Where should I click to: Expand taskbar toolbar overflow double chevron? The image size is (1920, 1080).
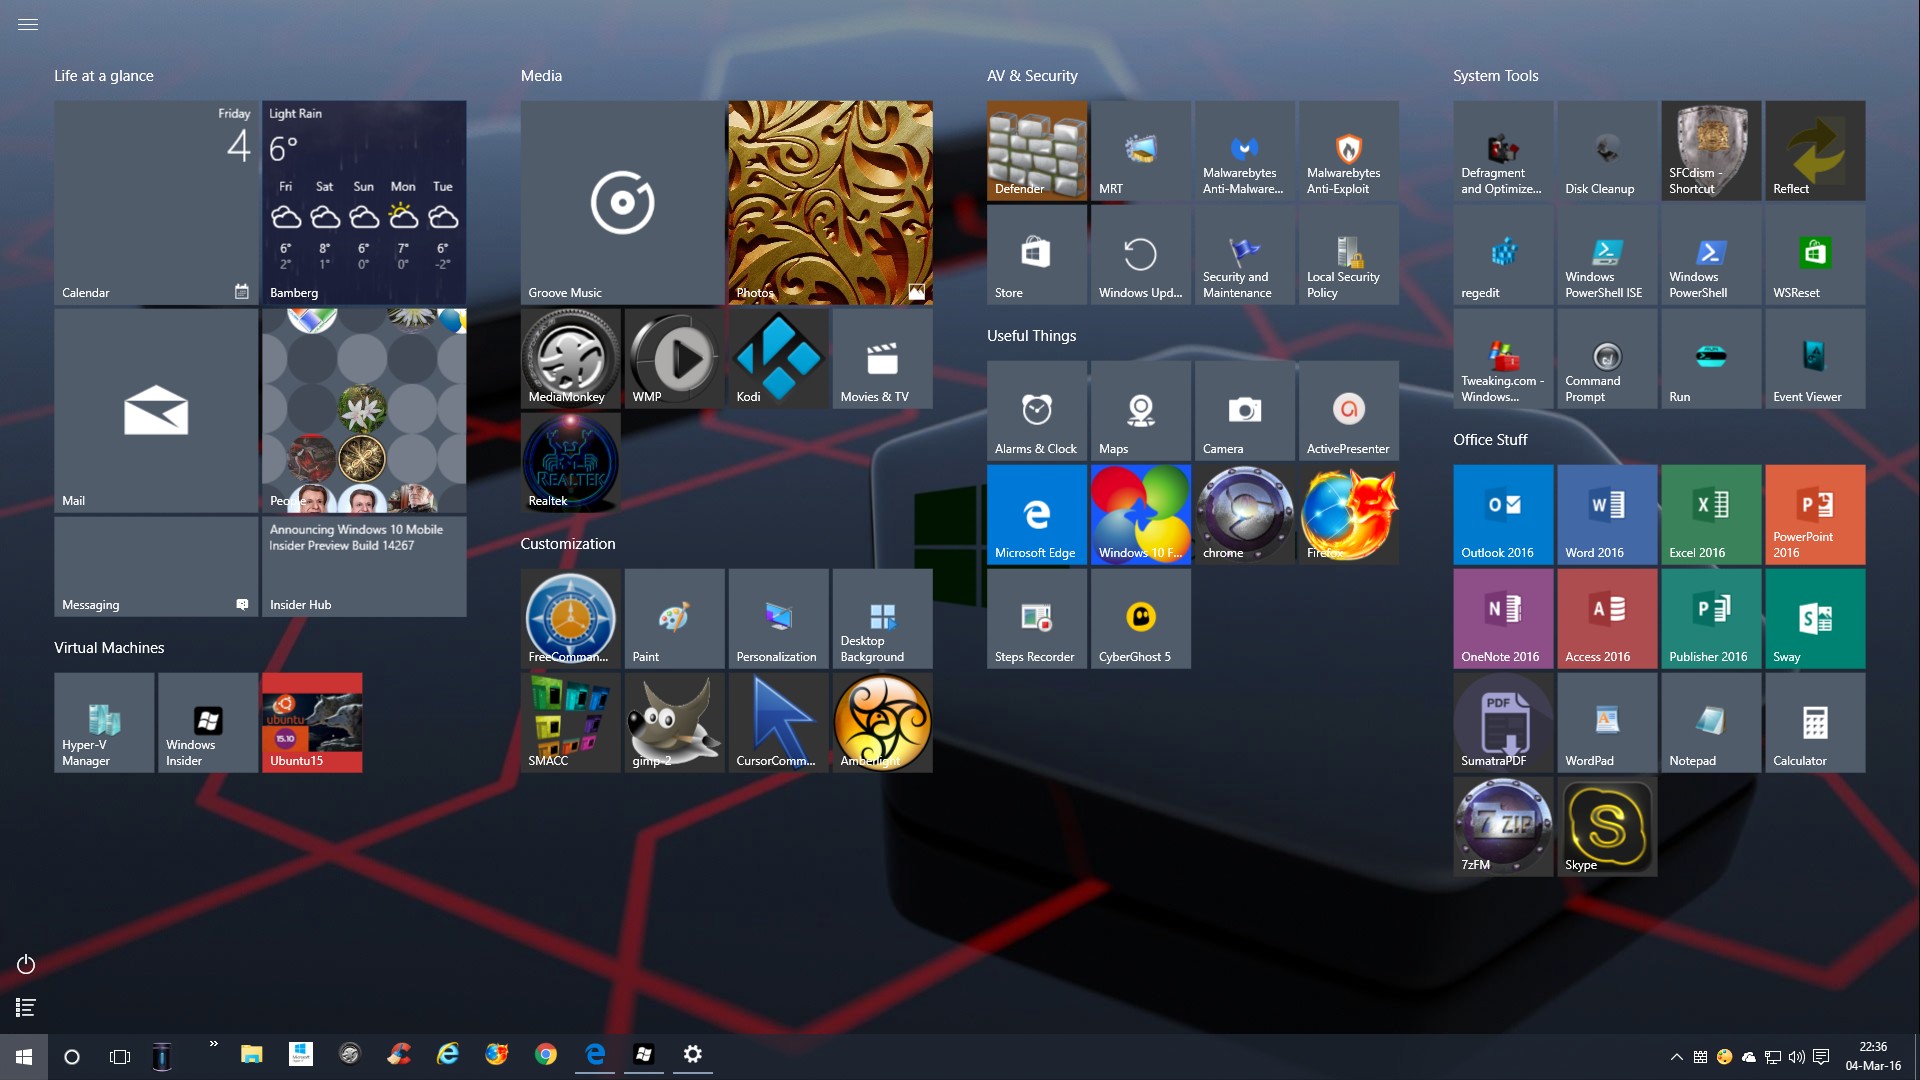pyautogui.click(x=213, y=1044)
